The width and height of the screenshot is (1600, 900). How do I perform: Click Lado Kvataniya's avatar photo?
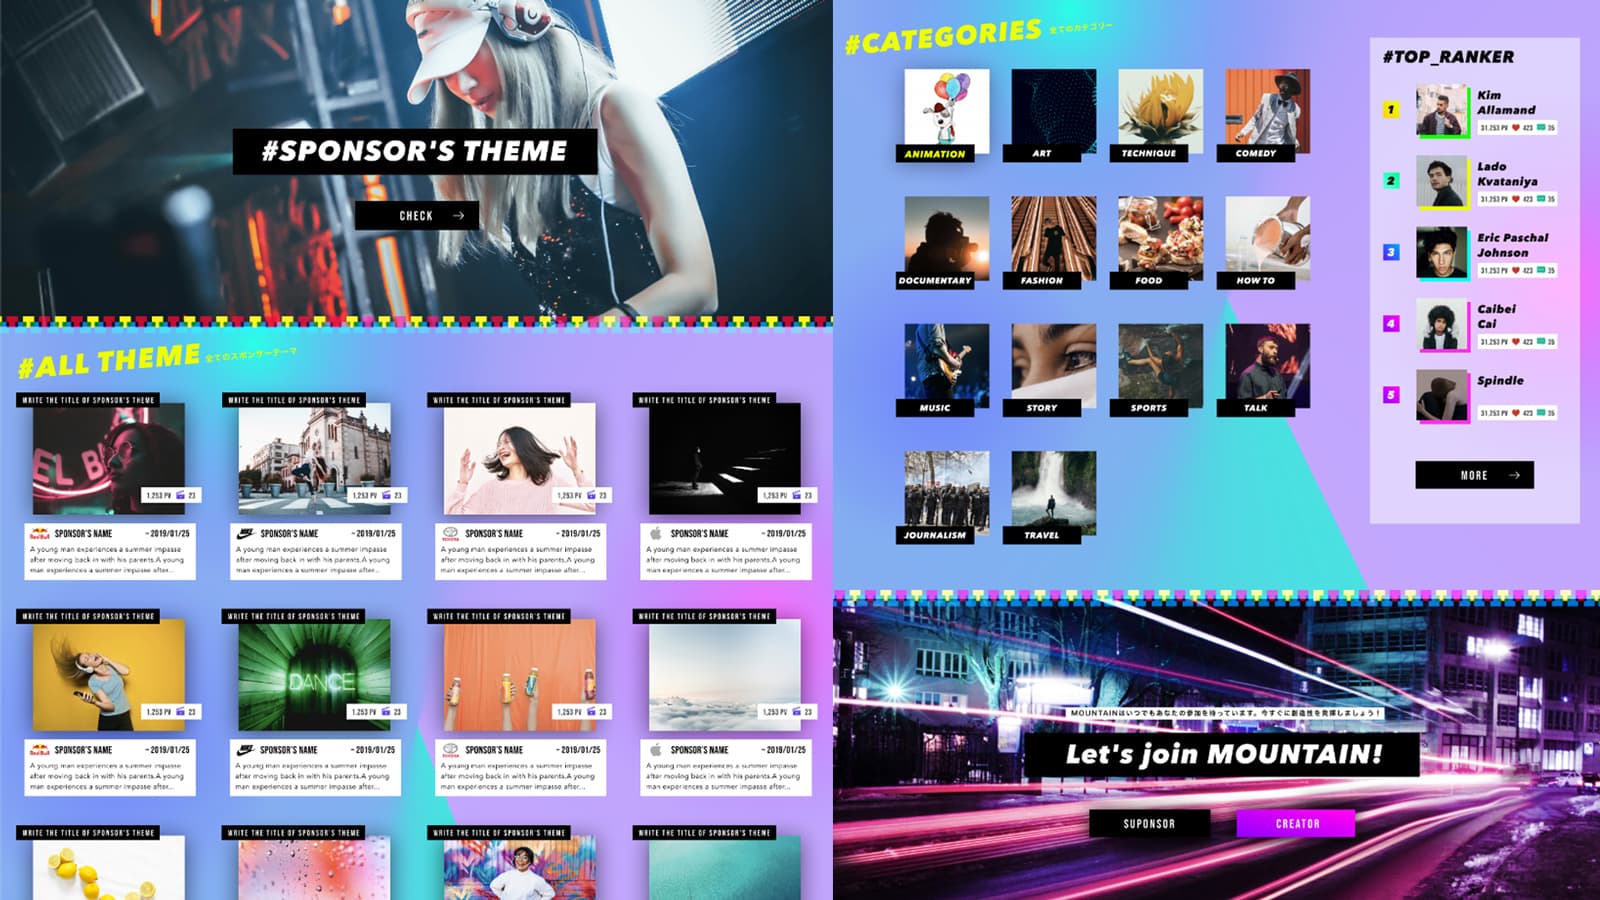coord(1442,181)
